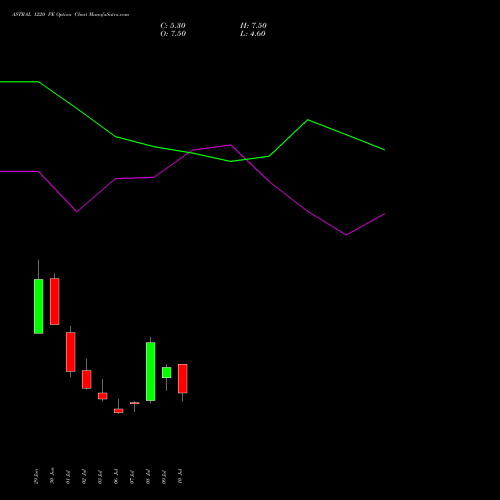Viewport: 500px width, 500px height.
Task: Click the small red candle for 06 Jul
Action: pos(119,411)
